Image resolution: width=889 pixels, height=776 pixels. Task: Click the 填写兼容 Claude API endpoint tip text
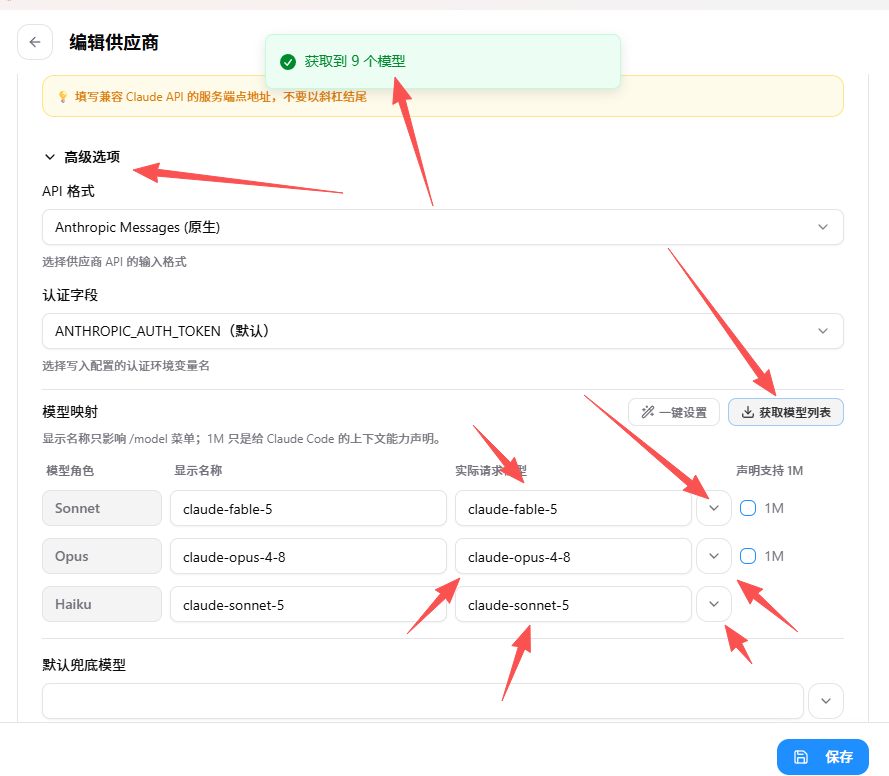[x=221, y=97]
